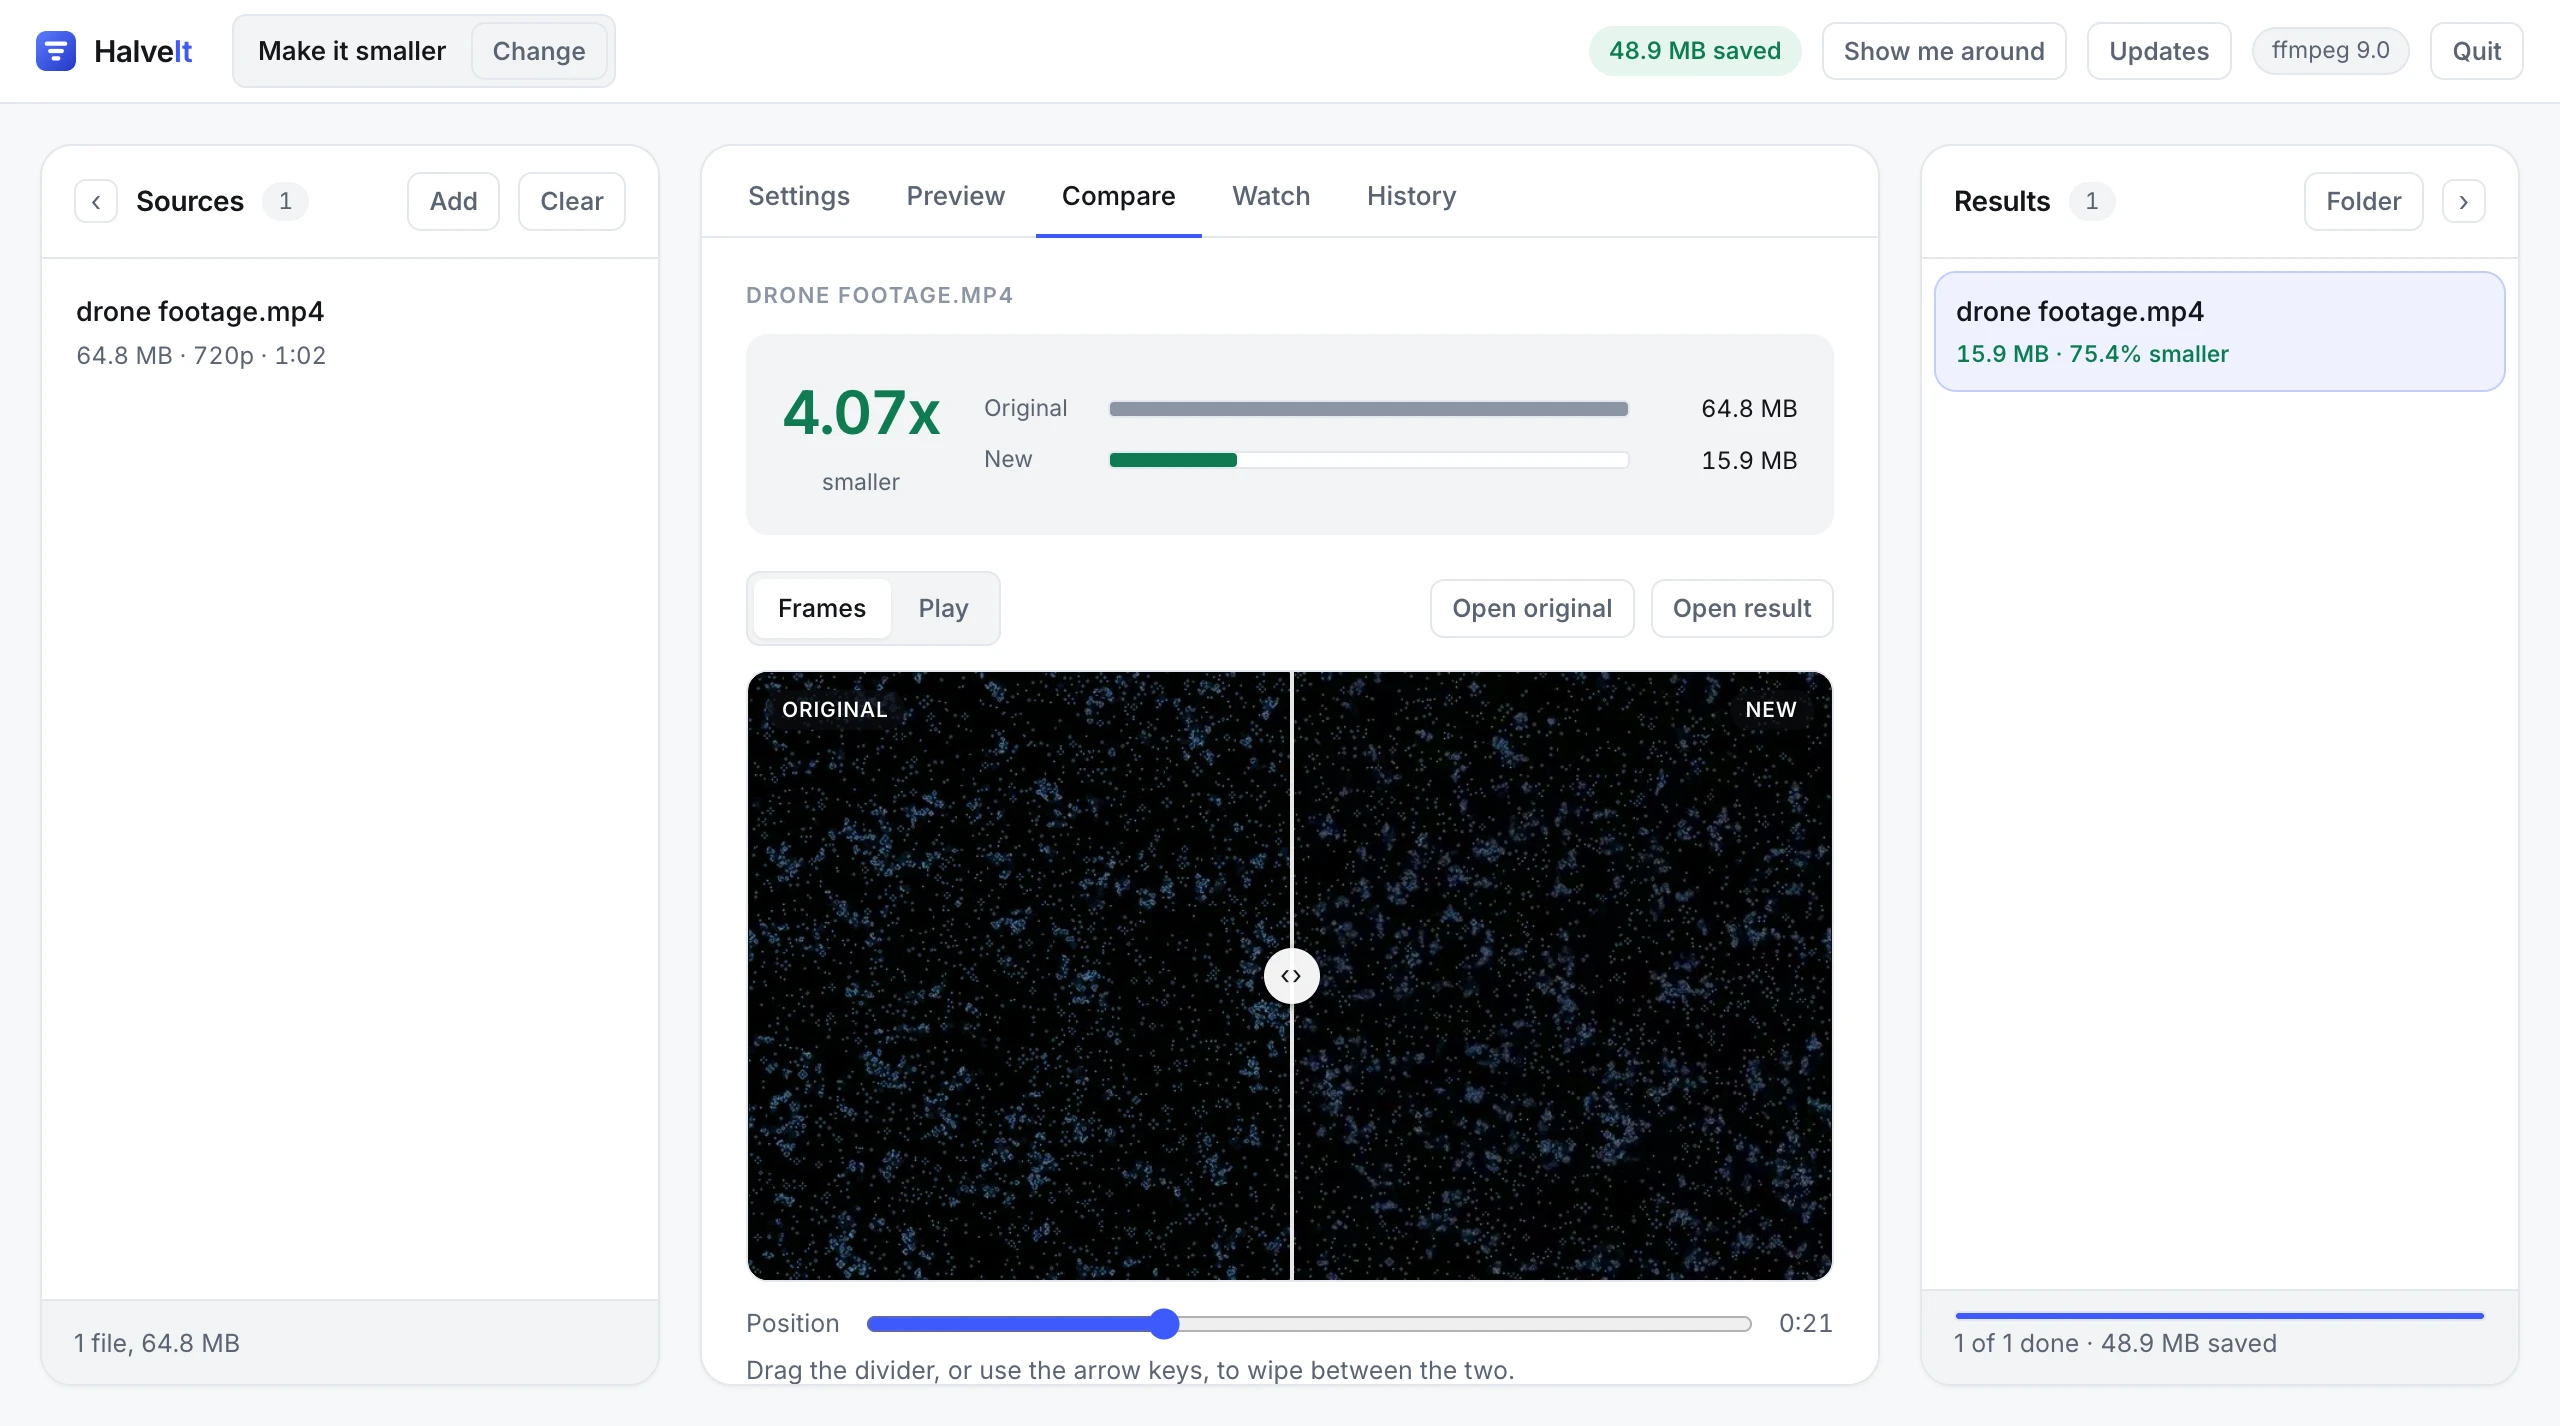
Task: Select drone footage.mp4 result card
Action: (x=2219, y=331)
